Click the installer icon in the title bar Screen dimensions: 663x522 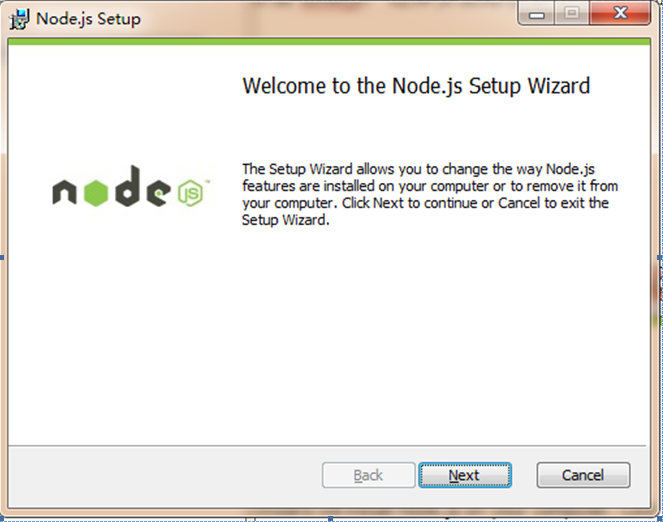19,19
